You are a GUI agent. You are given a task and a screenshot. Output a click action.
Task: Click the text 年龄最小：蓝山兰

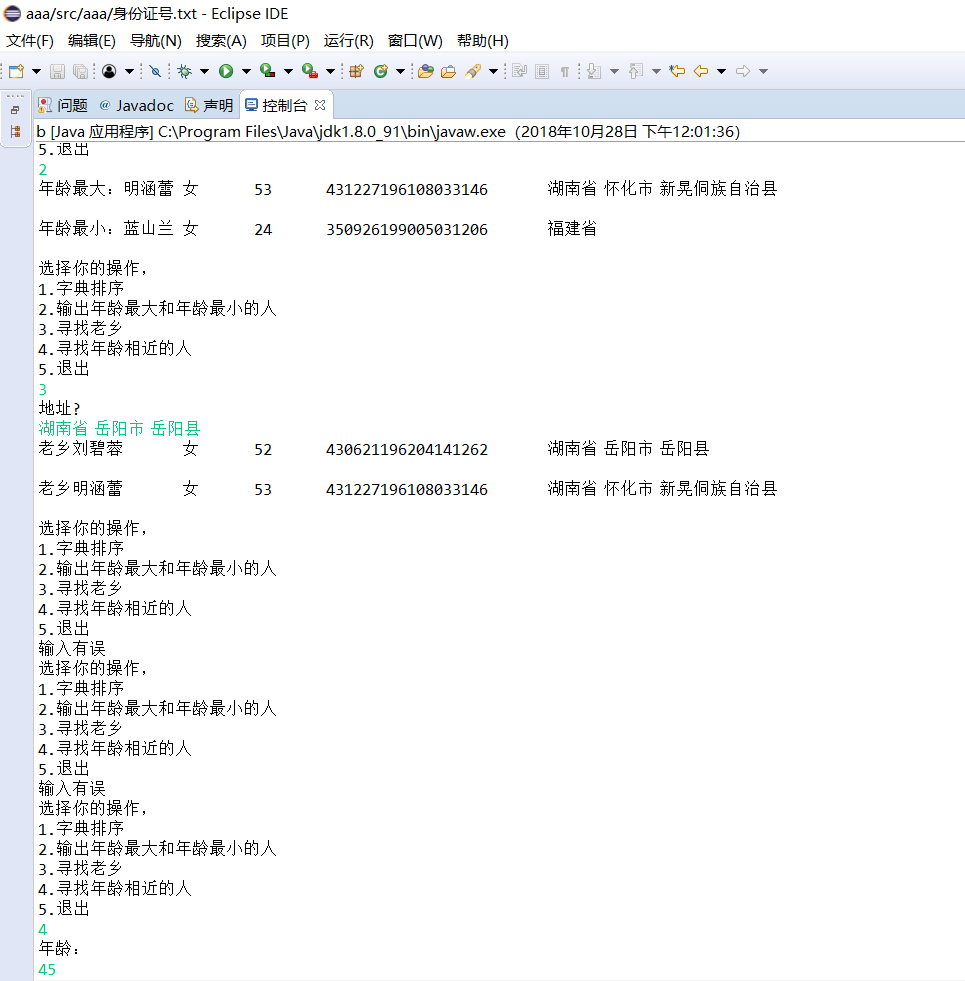click(x=106, y=229)
